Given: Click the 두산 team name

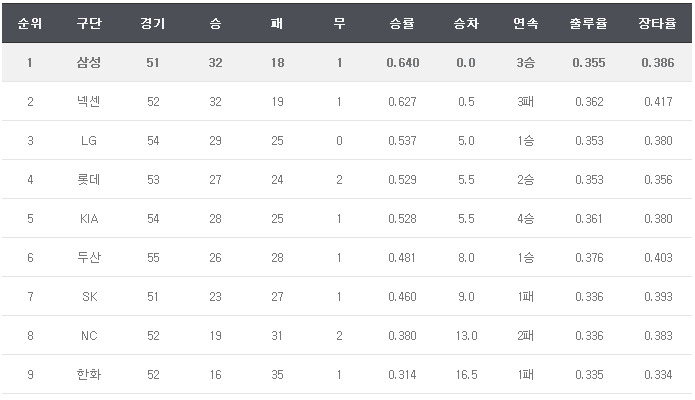Looking at the screenshot, I should pyautogui.click(x=89, y=258).
